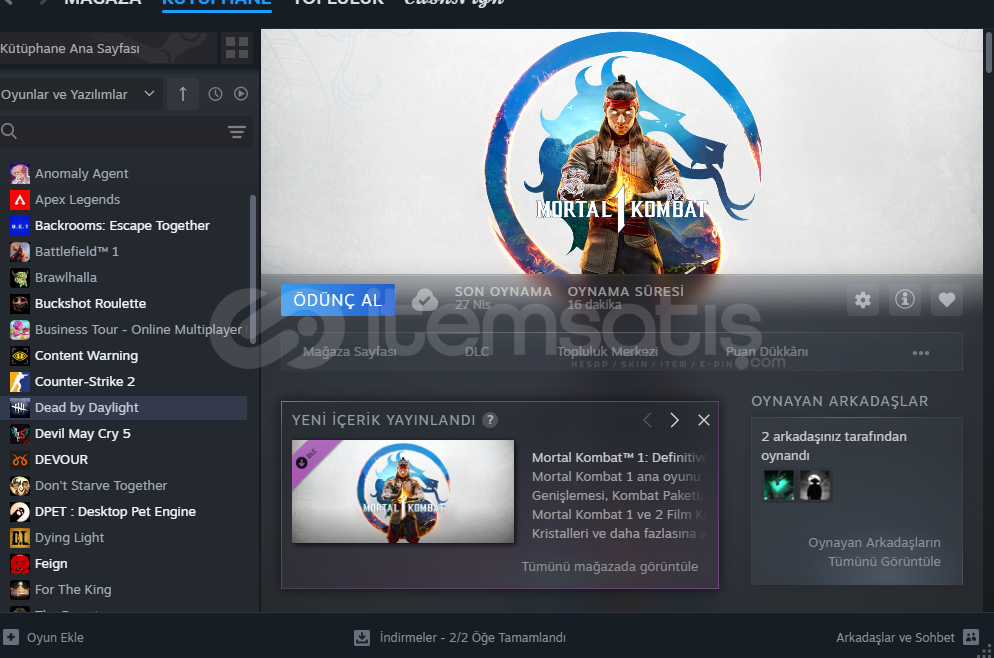Open the first friend's avatar
994x658 pixels.
pos(778,486)
